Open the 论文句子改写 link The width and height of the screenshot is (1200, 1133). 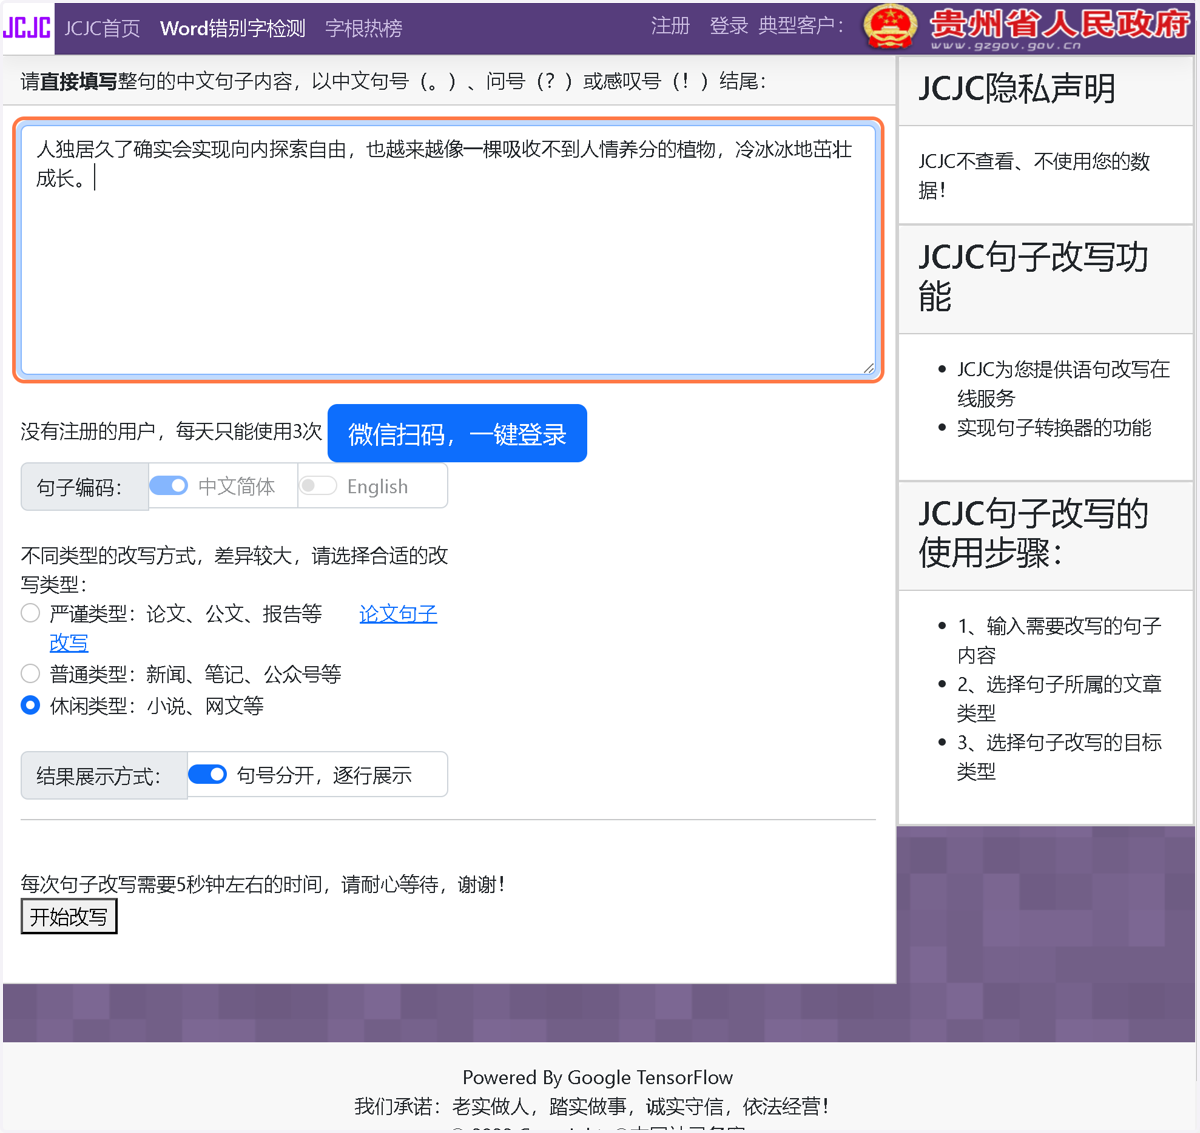point(398,614)
